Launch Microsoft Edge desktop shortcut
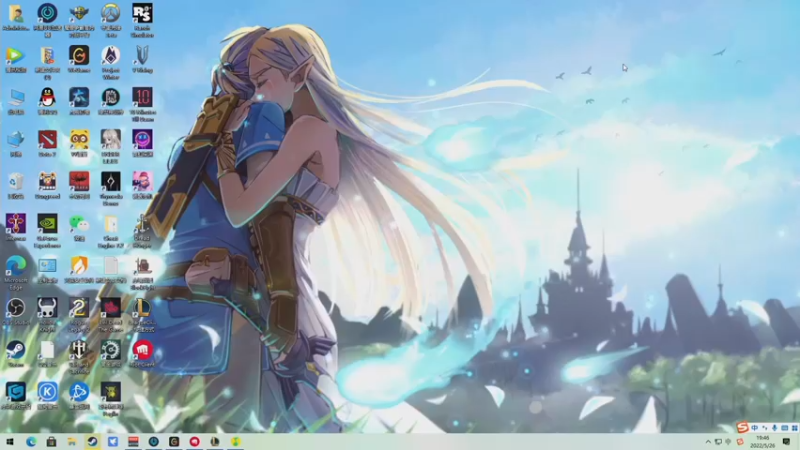The width and height of the screenshot is (800, 450). (x=16, y=266)
